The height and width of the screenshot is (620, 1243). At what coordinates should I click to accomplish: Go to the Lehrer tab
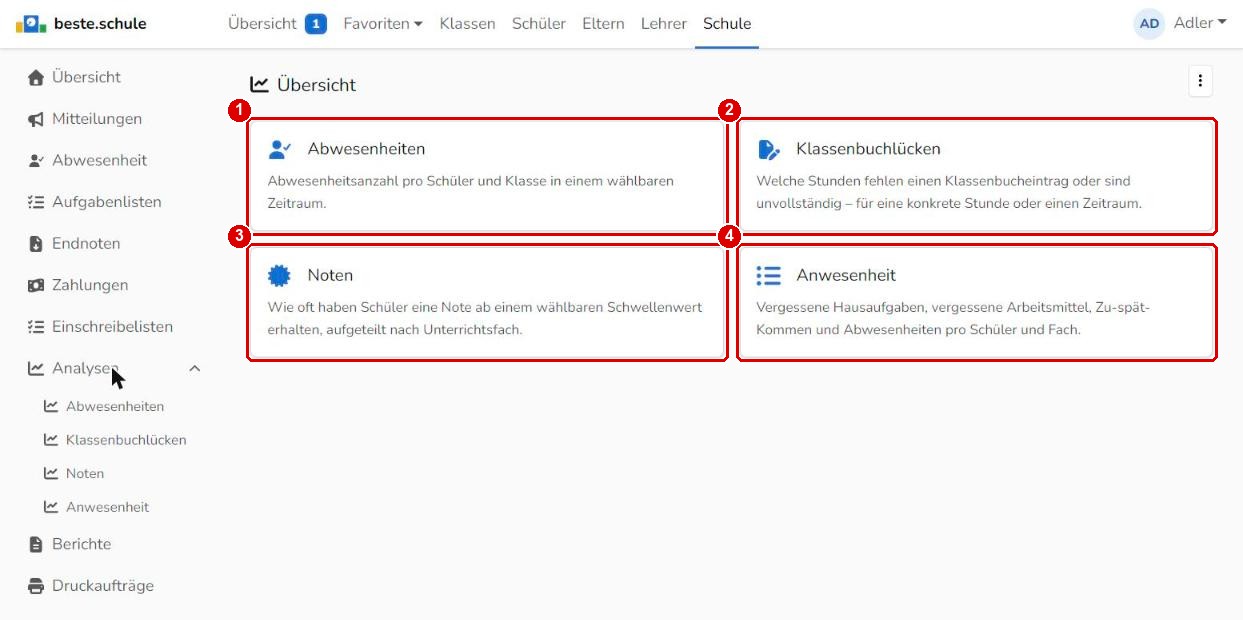(664, 23)
